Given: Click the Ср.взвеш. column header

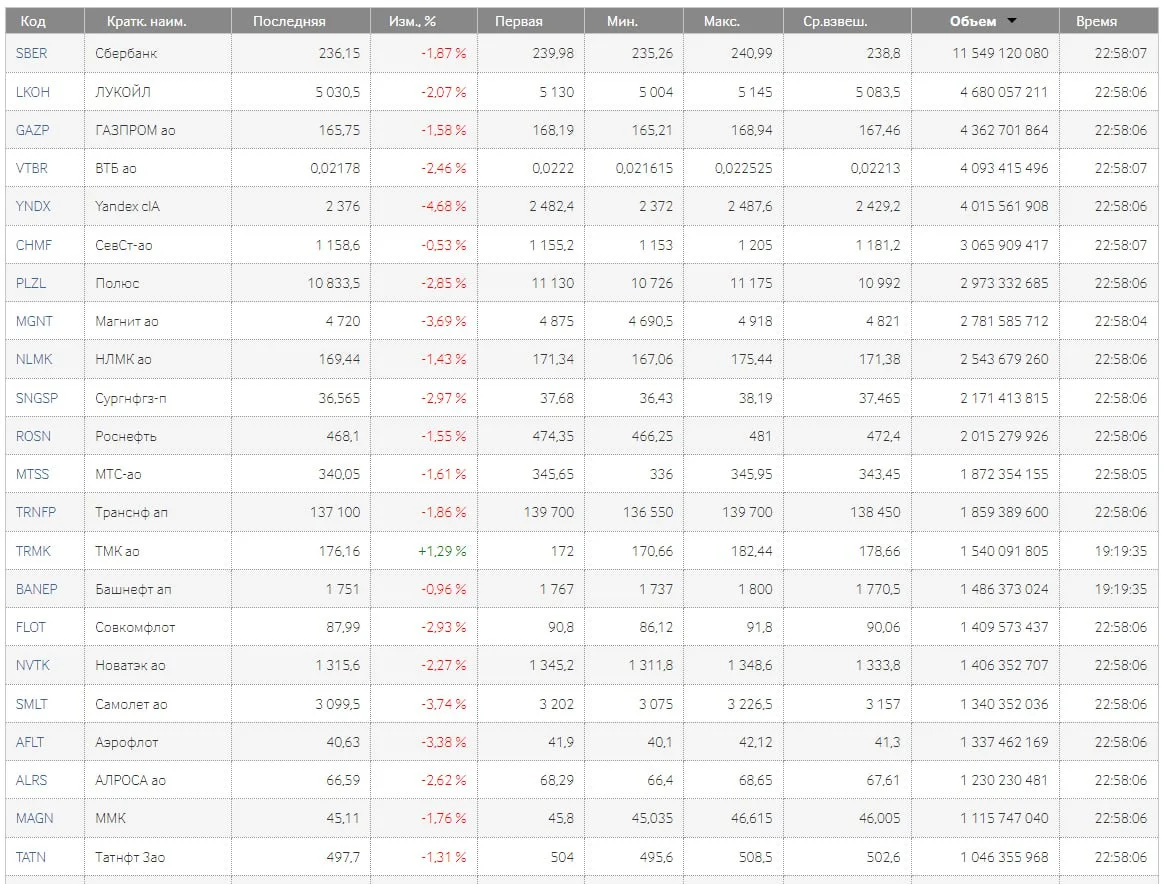Looking at the screenshot, I should pyautogui.click(x=835, y=21).
